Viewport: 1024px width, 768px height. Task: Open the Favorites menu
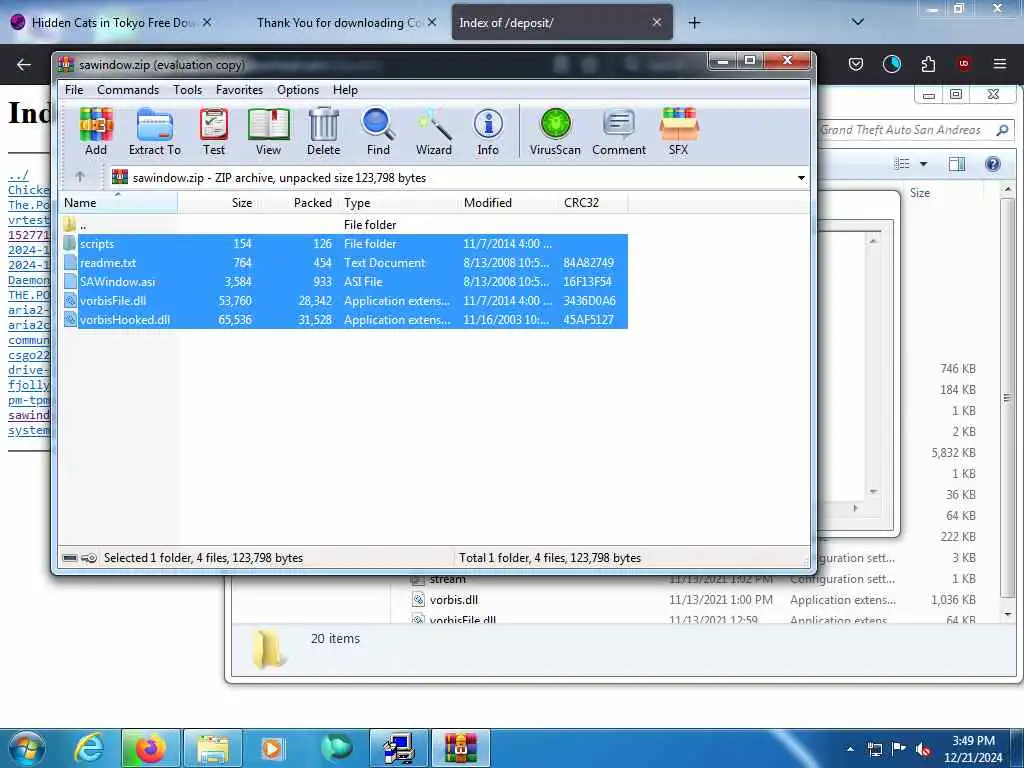(x=239, y=89)
